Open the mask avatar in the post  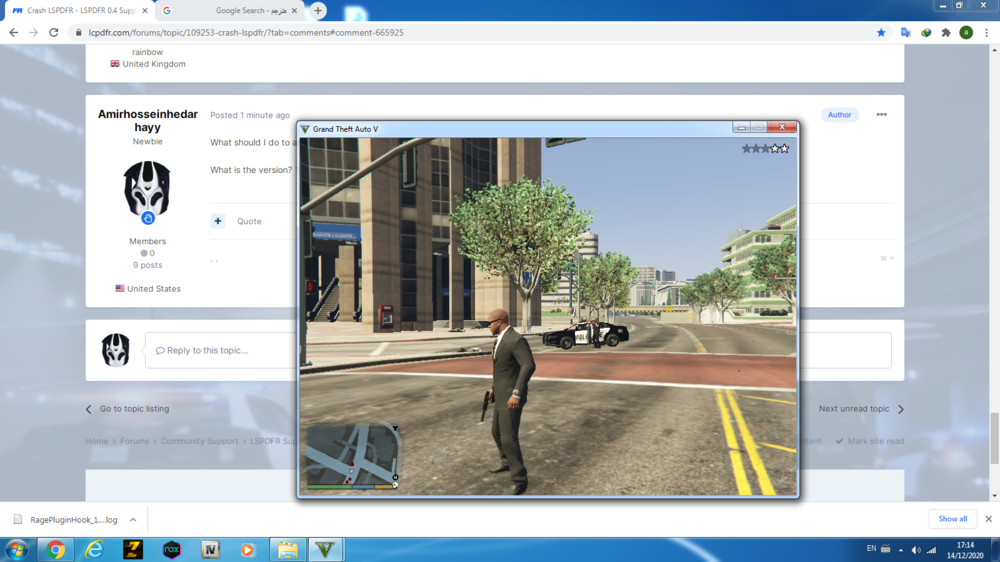[x=147, y=189]
